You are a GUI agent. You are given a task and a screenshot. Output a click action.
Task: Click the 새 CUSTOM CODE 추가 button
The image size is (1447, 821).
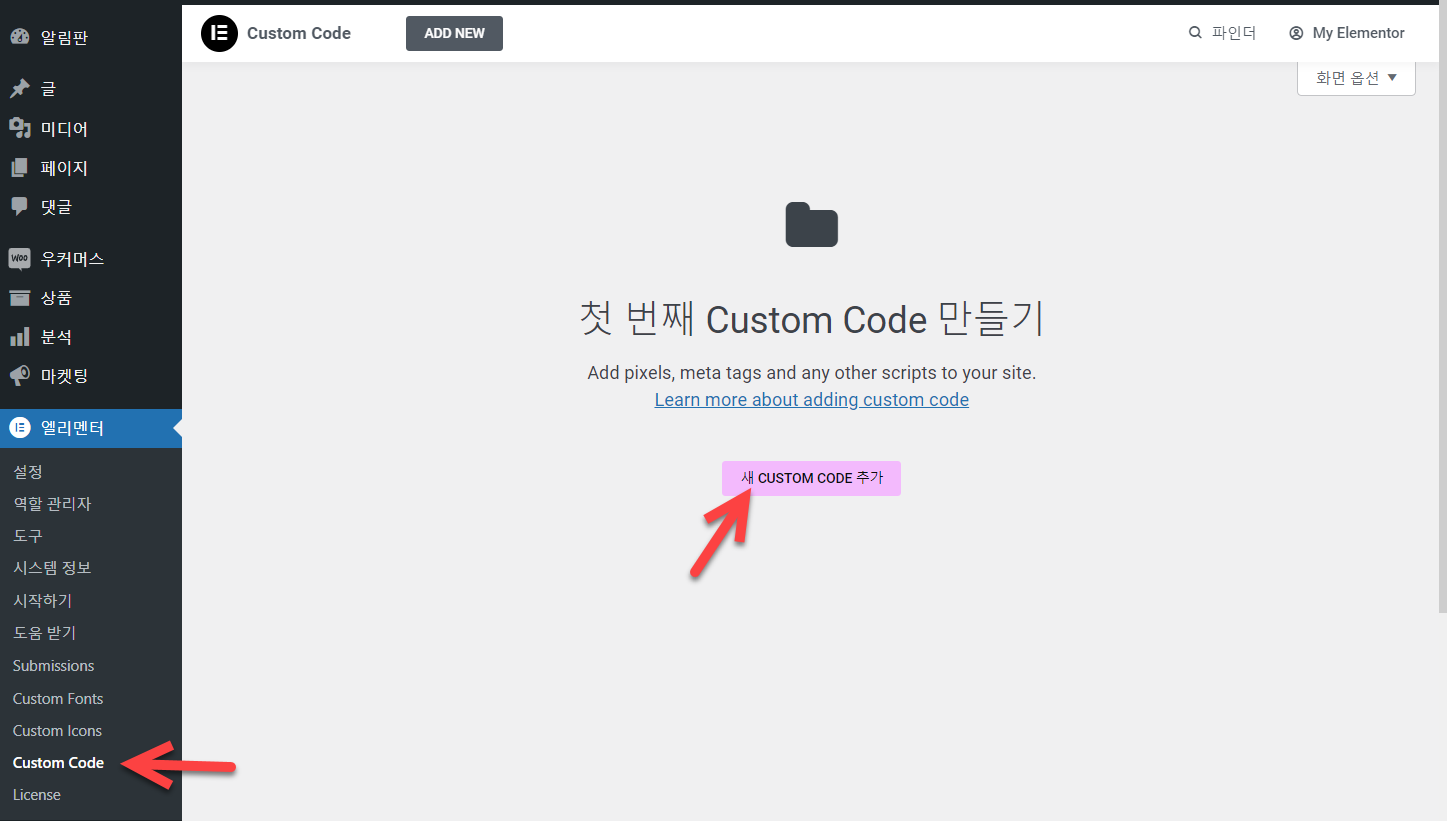pyautogui.click(x=811, y=478)
